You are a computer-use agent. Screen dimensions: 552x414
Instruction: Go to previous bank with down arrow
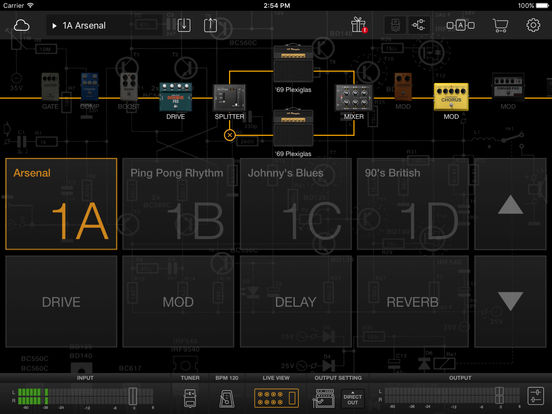[x=510, y=302]
